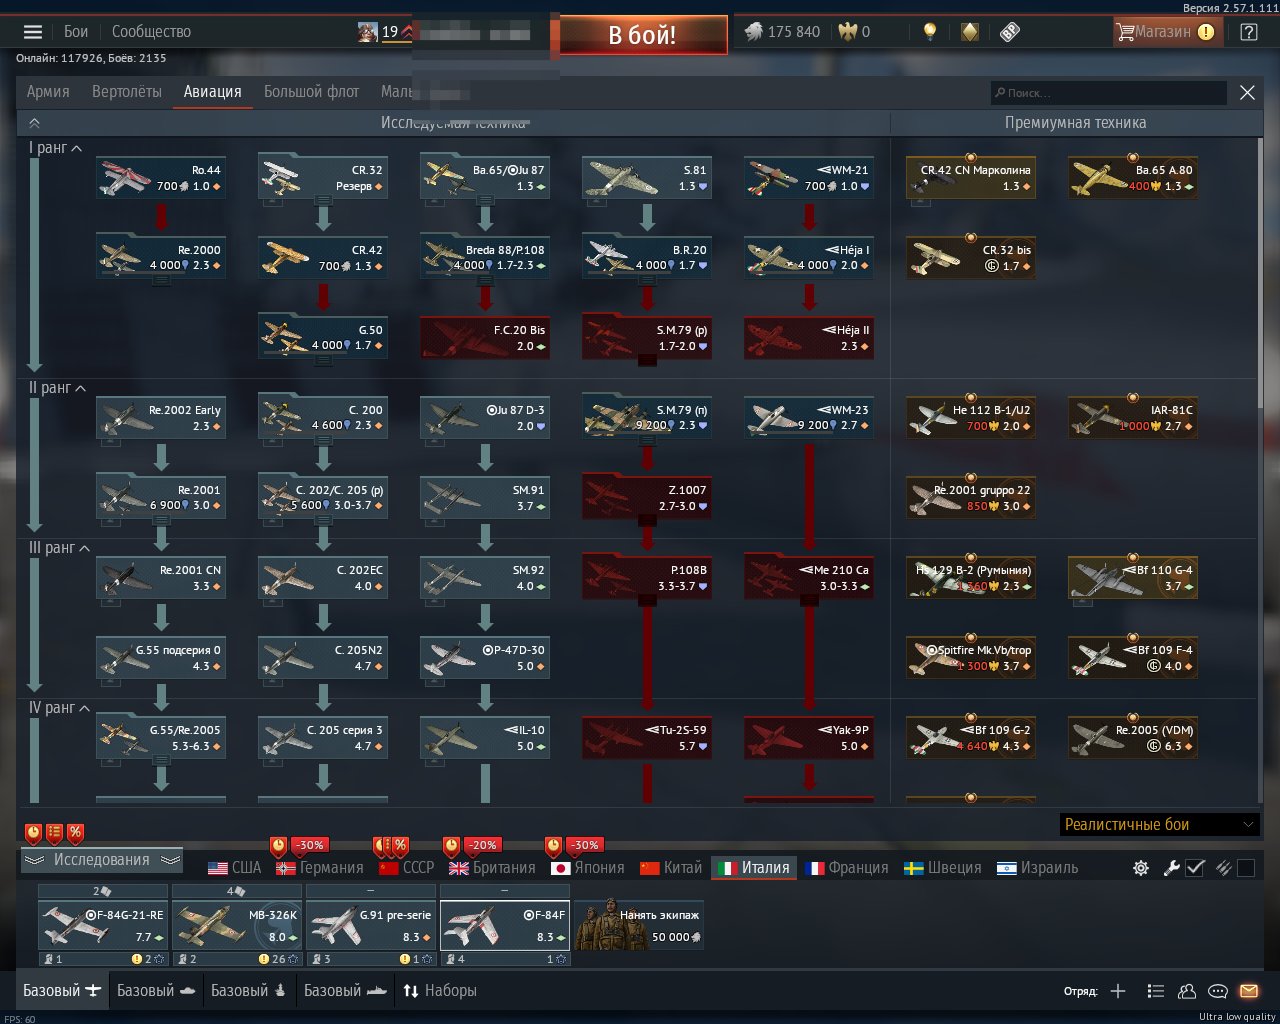Collapse the Исследования panel
Screen dimensions: 1280x1024
point(101,860)
